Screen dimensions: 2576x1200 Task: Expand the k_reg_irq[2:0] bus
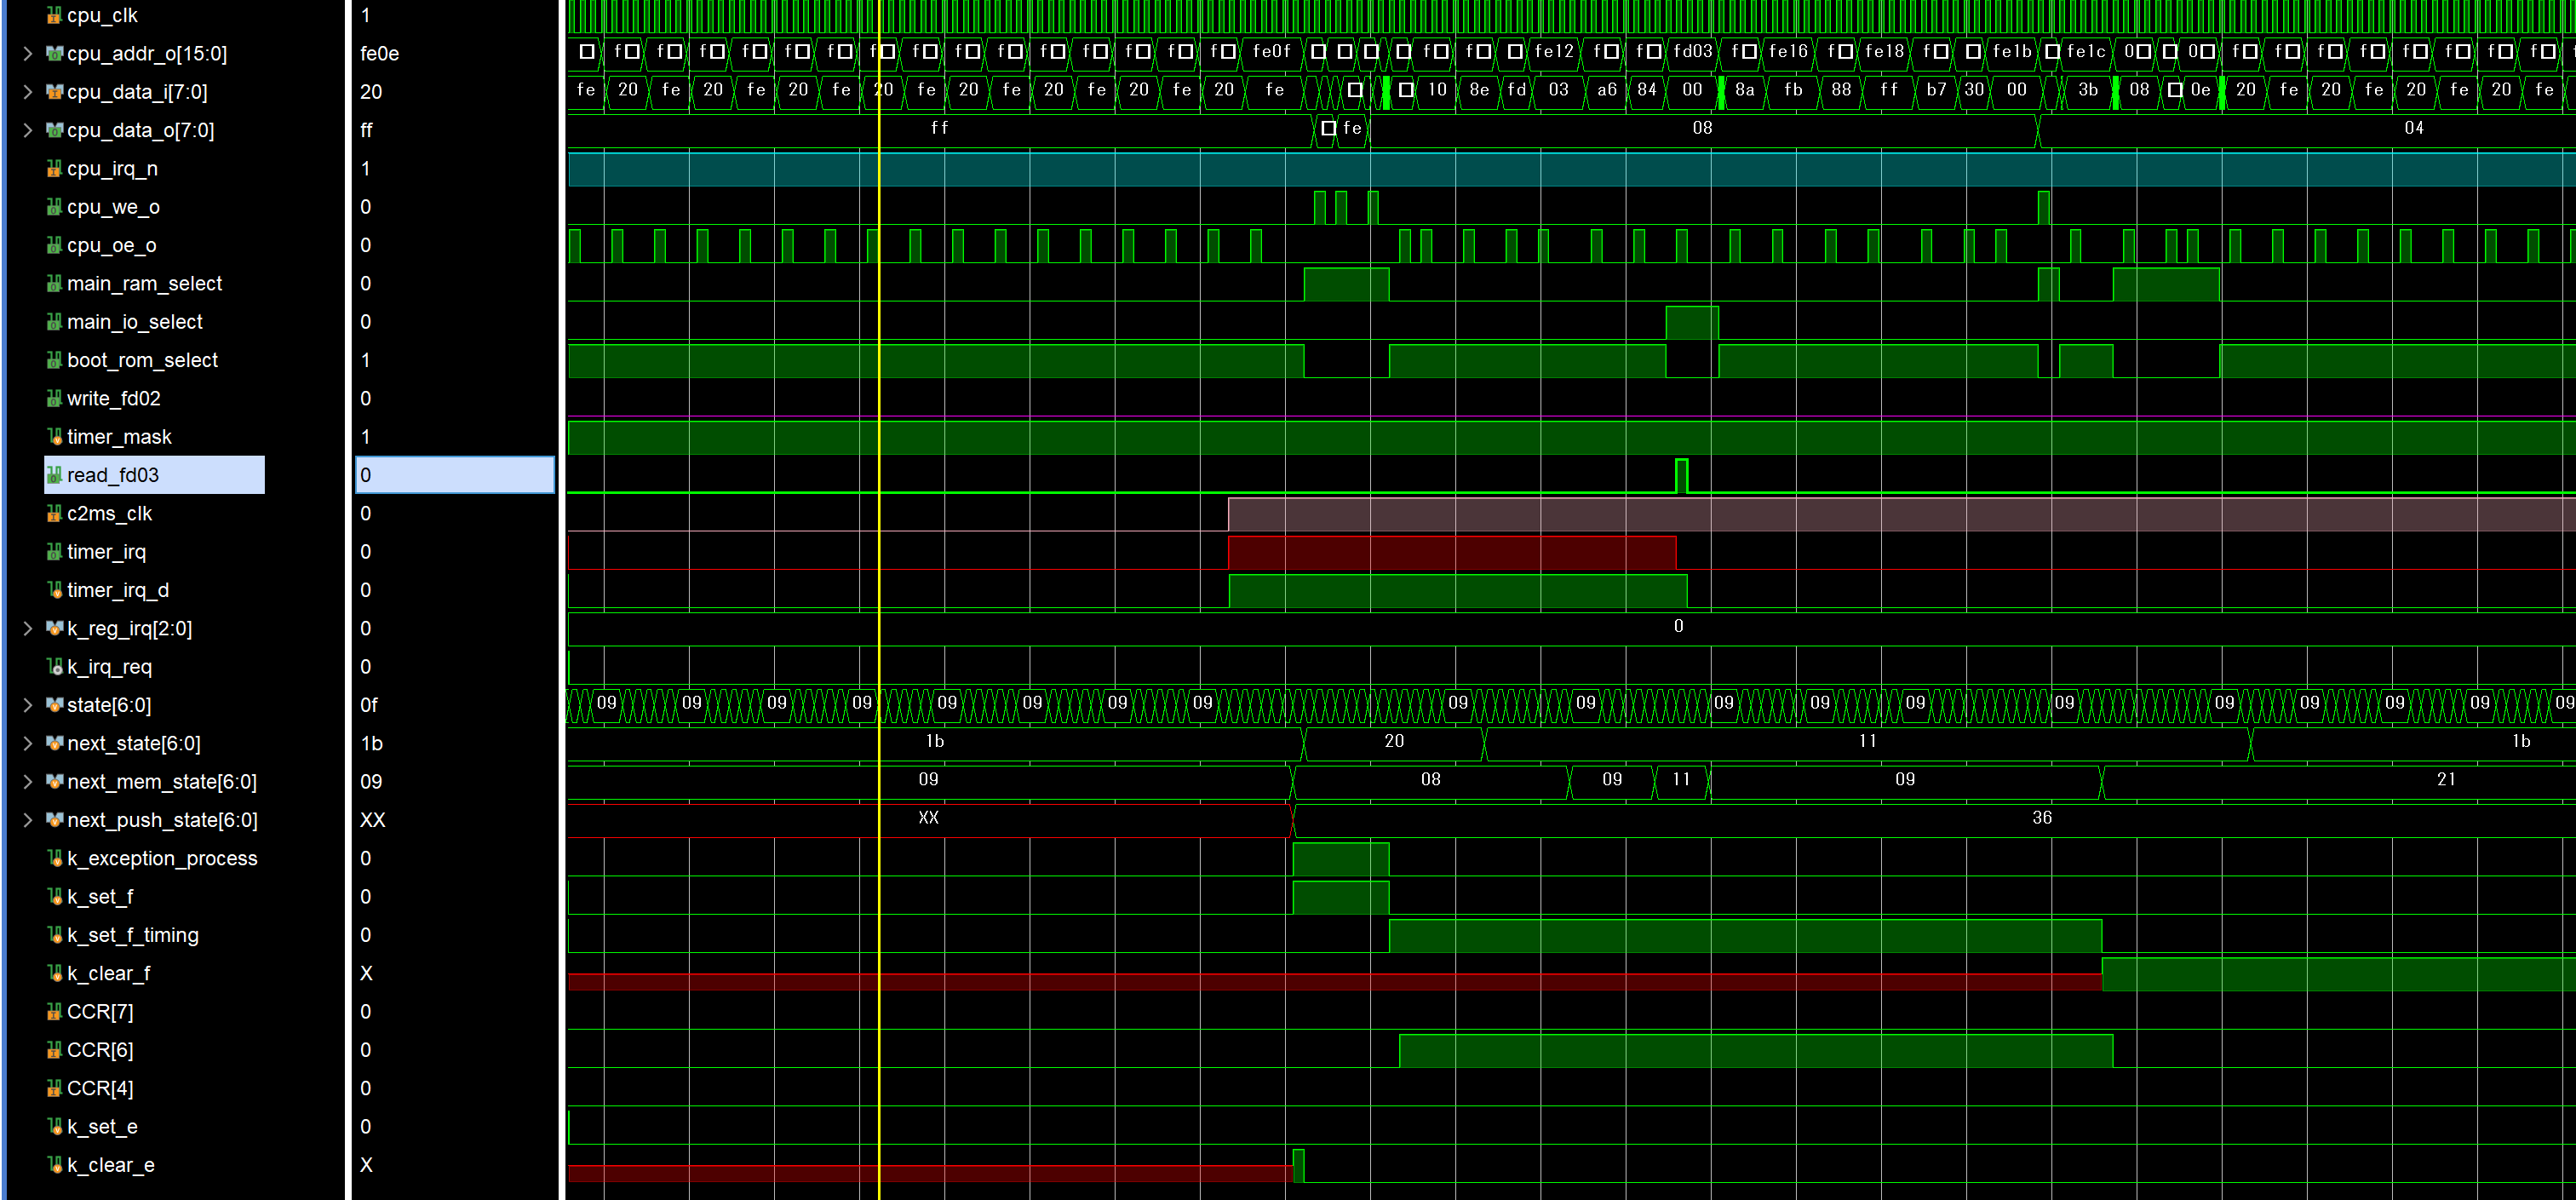click(x=27, y=628)
